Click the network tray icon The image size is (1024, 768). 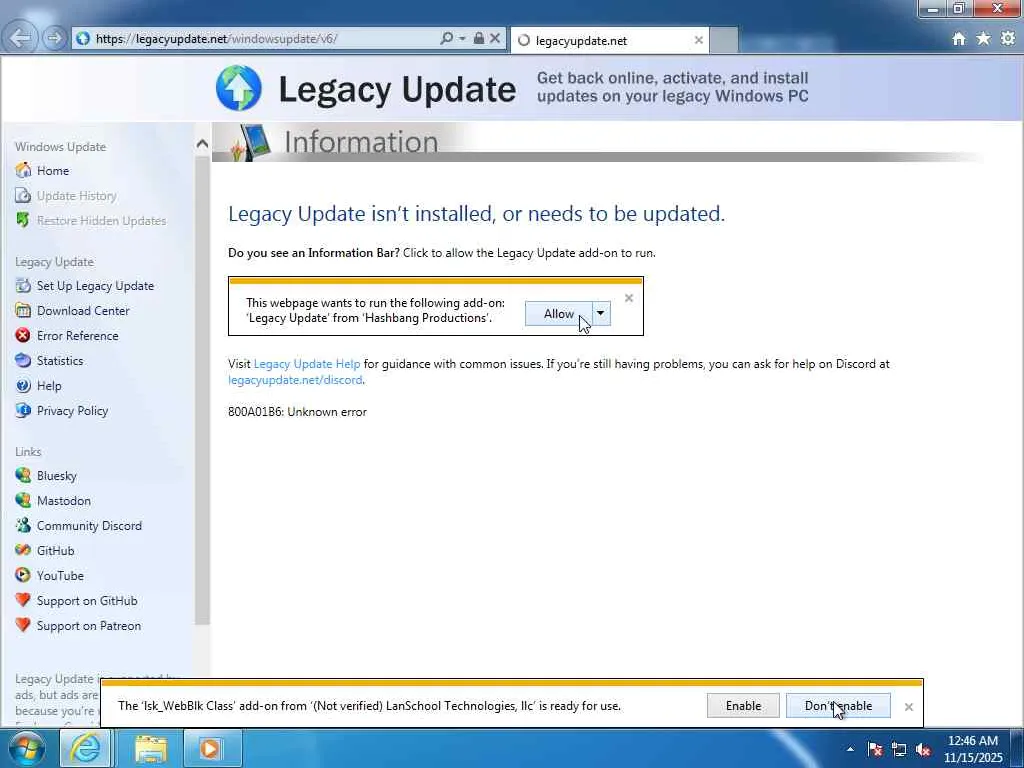click(x=899, y=749)
